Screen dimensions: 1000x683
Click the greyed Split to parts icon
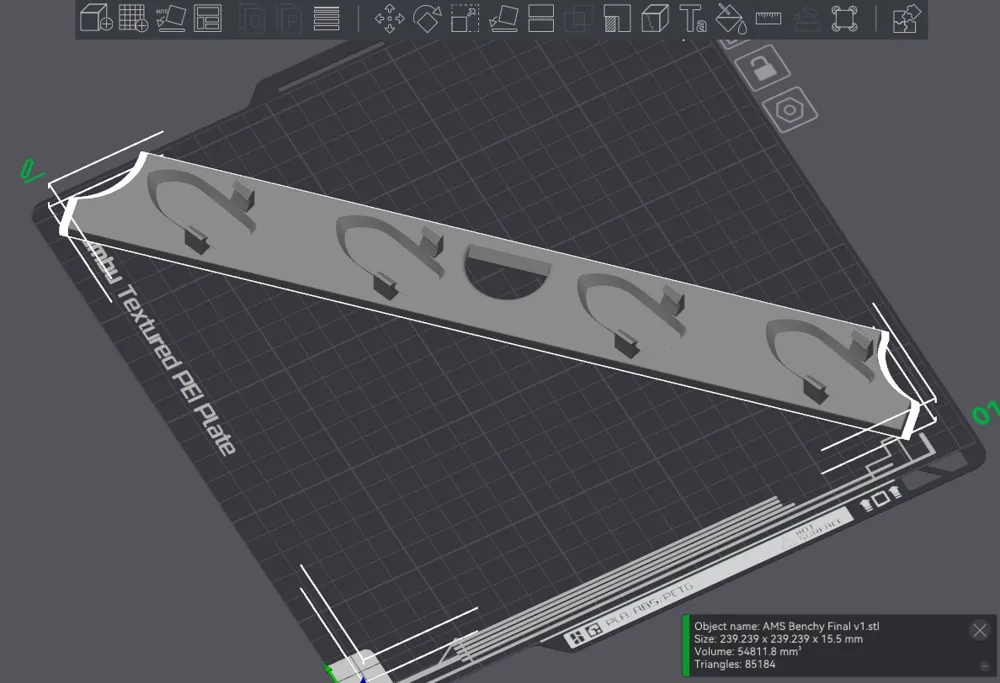point(289,18)
